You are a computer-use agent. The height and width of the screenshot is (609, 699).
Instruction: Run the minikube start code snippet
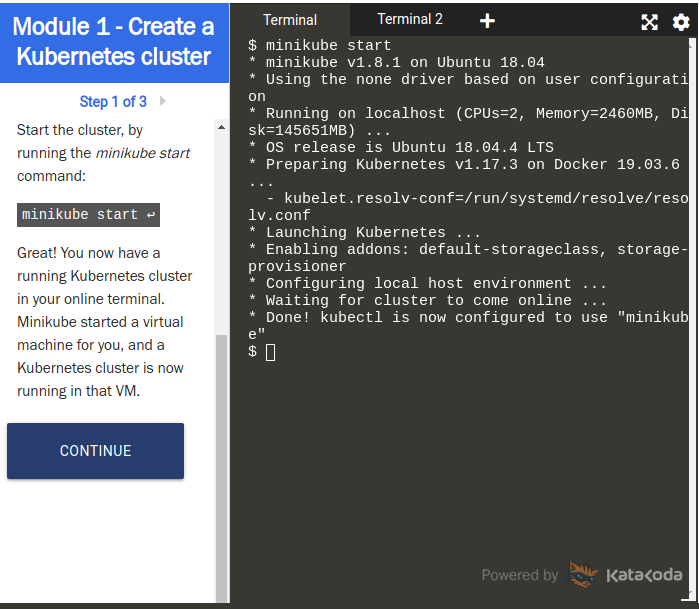pos(88,215)
